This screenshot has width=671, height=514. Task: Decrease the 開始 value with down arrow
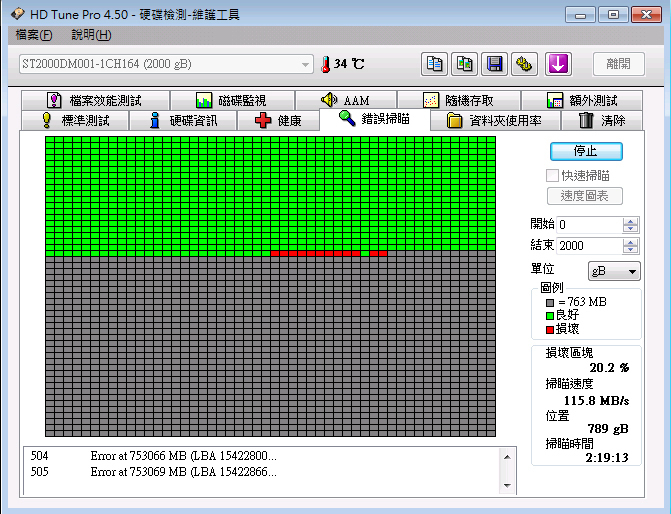(630, 229)
